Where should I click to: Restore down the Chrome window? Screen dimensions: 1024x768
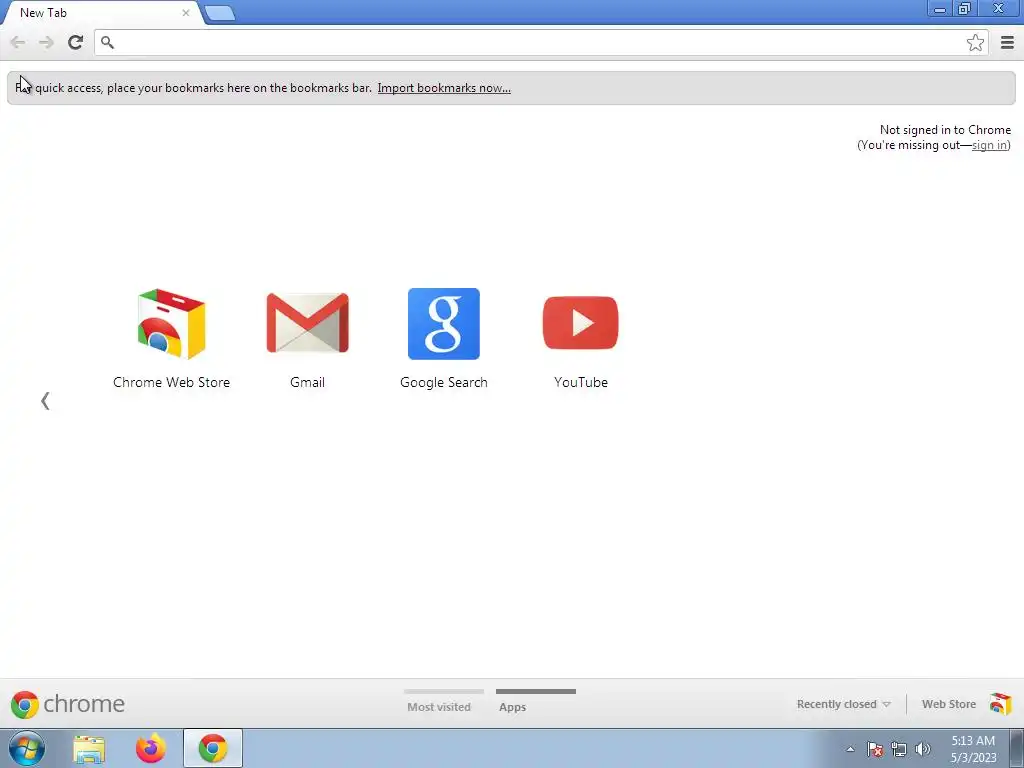click(965, 8)
